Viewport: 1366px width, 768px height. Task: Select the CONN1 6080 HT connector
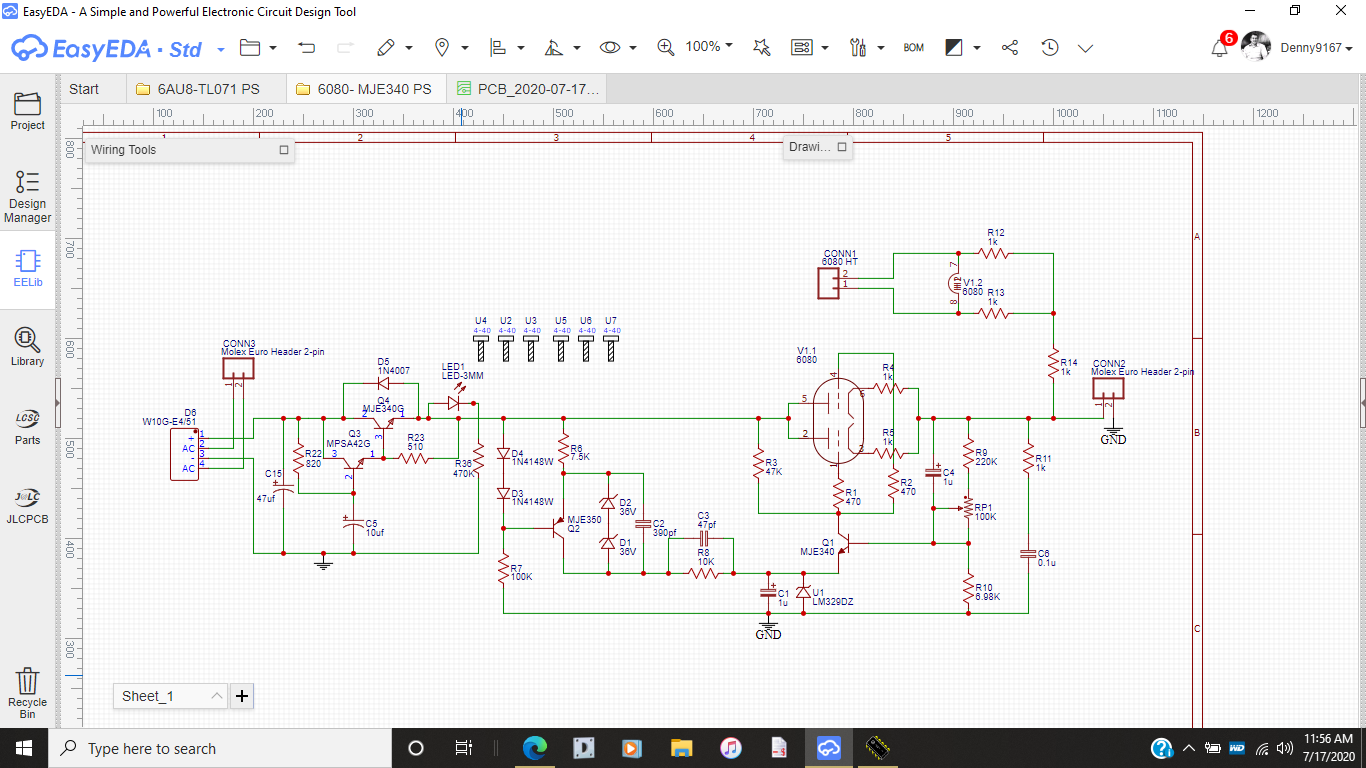coord(830,284)
